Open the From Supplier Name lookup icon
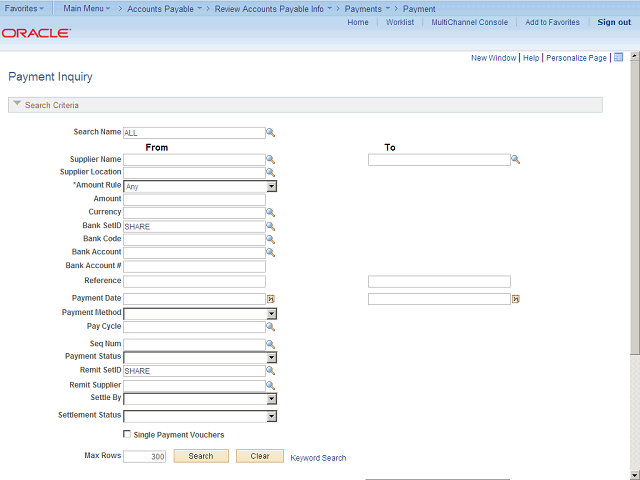 point(270,159)
